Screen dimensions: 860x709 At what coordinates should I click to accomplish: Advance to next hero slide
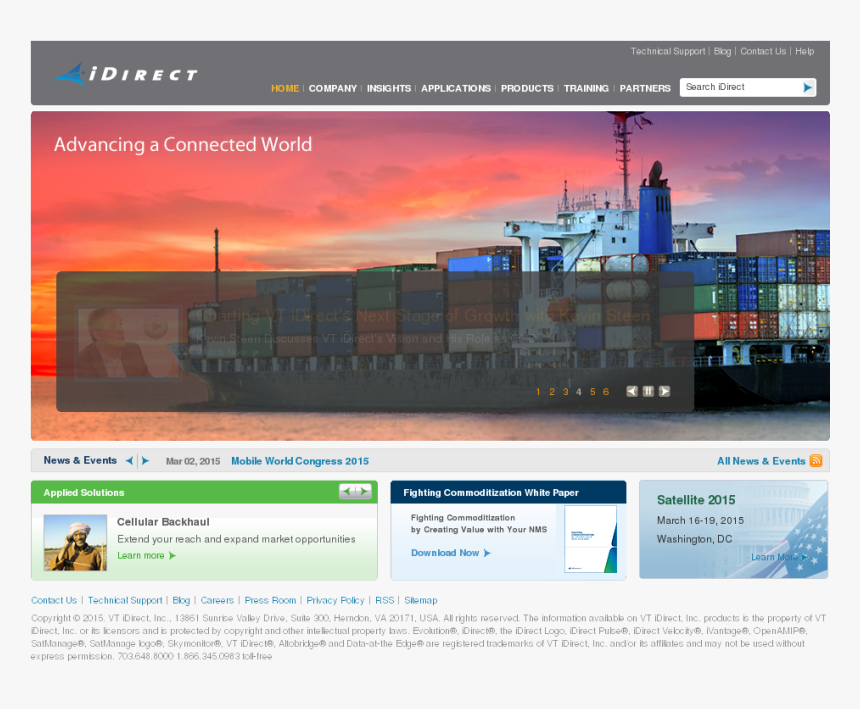click(x=664, y=391)
